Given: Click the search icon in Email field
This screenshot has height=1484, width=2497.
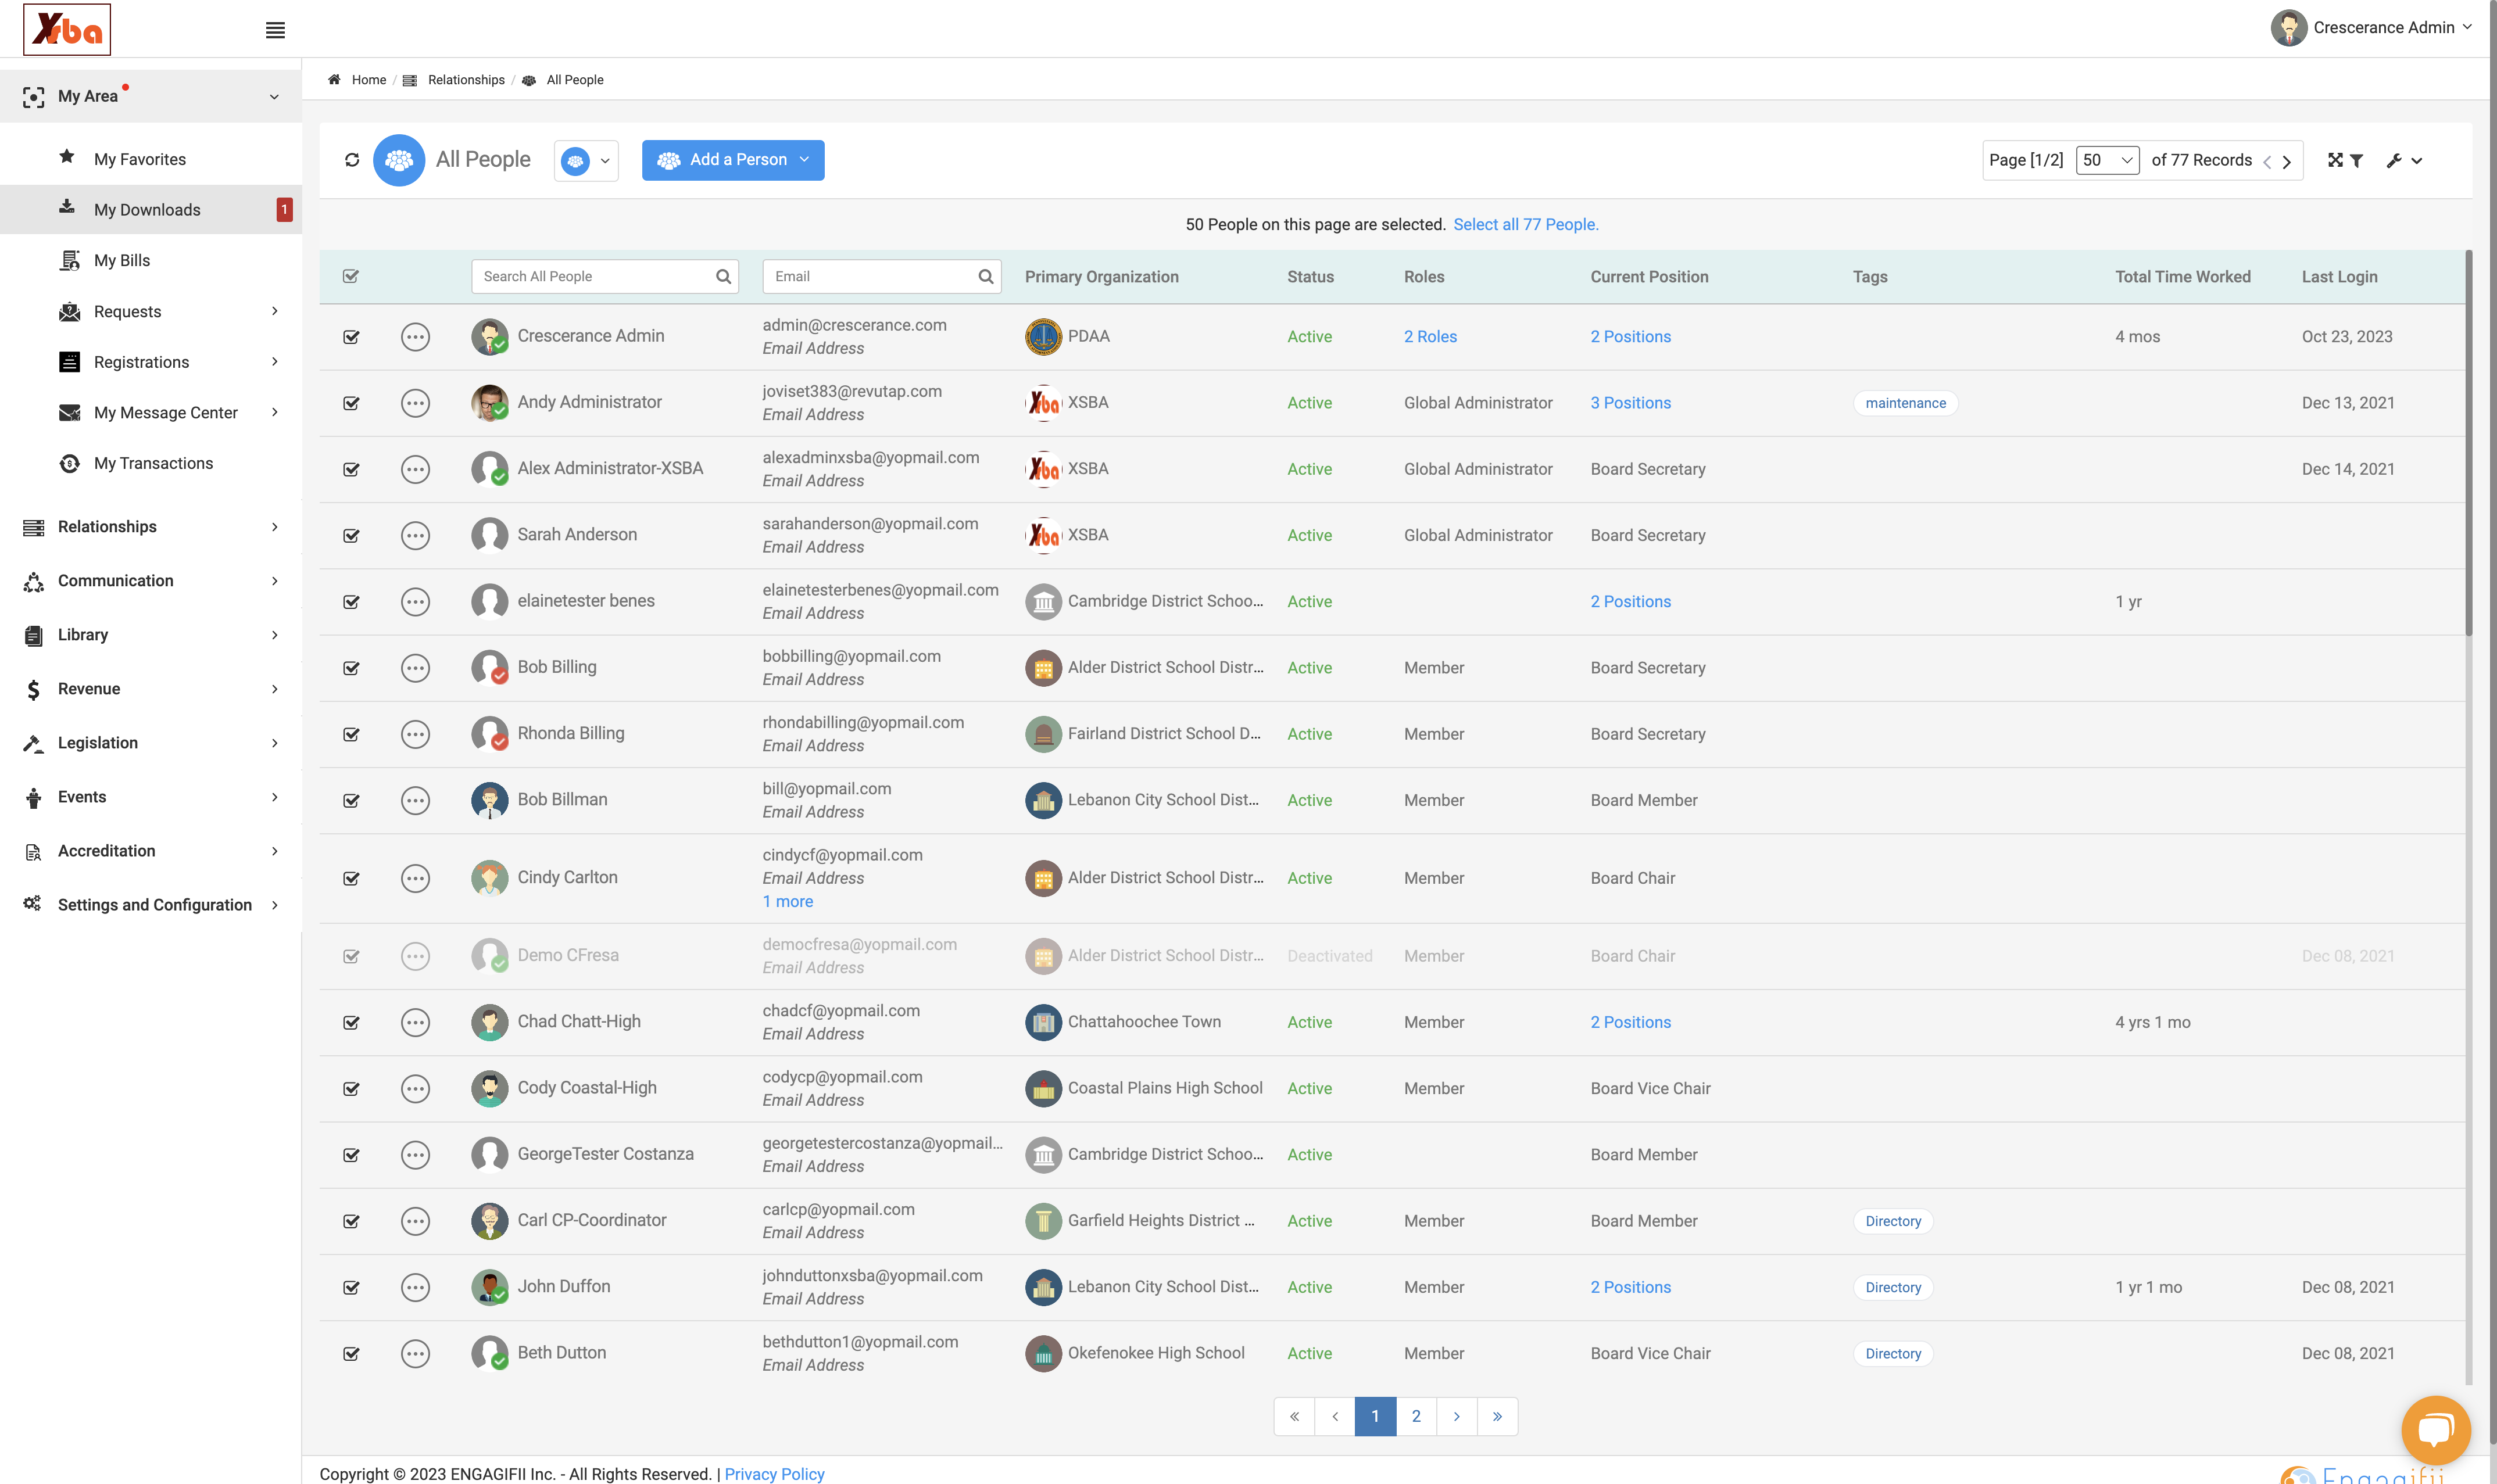Looking at the screenshot, I should pyautogui.click(x=985, y=277).
